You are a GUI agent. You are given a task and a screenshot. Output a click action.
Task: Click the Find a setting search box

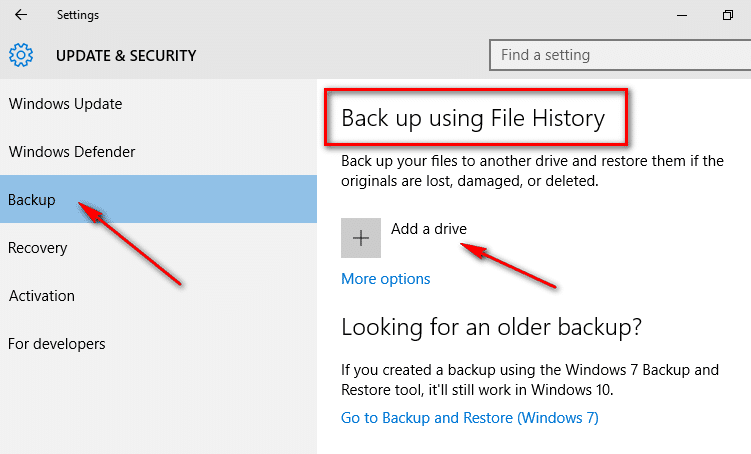[x=620, y=55]
